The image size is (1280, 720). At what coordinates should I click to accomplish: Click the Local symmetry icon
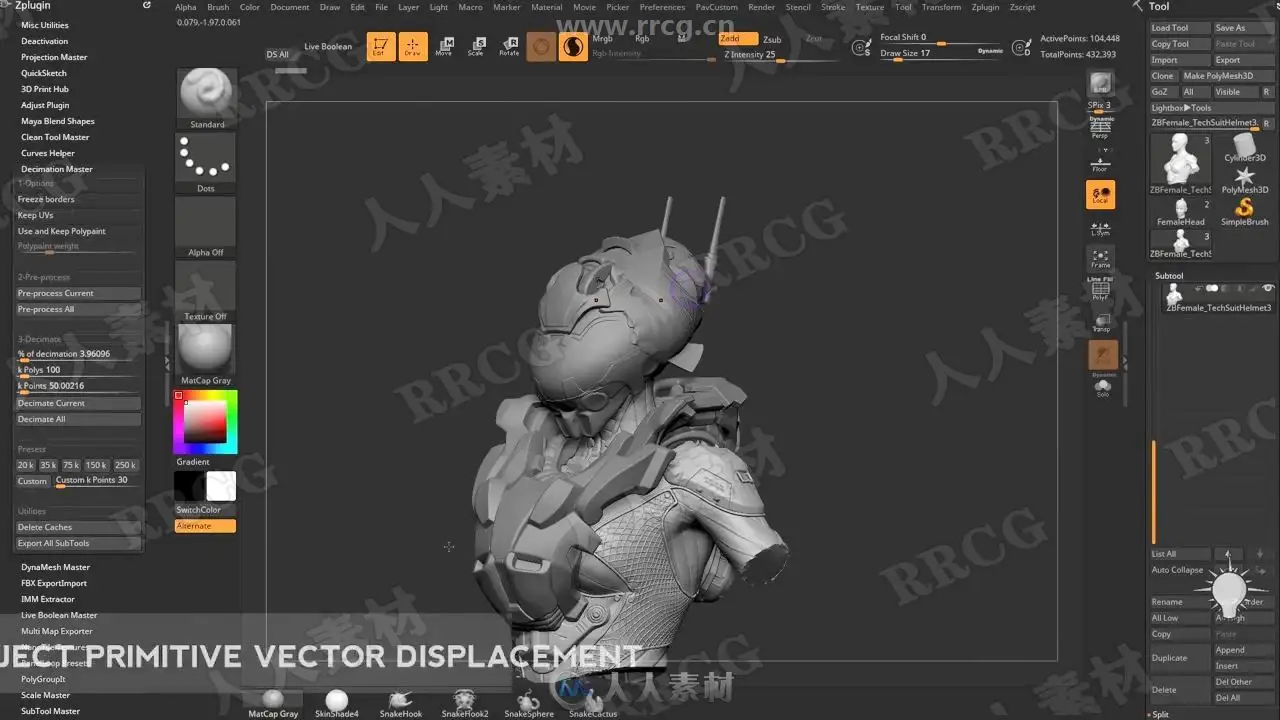click(x=1100, y=194)
